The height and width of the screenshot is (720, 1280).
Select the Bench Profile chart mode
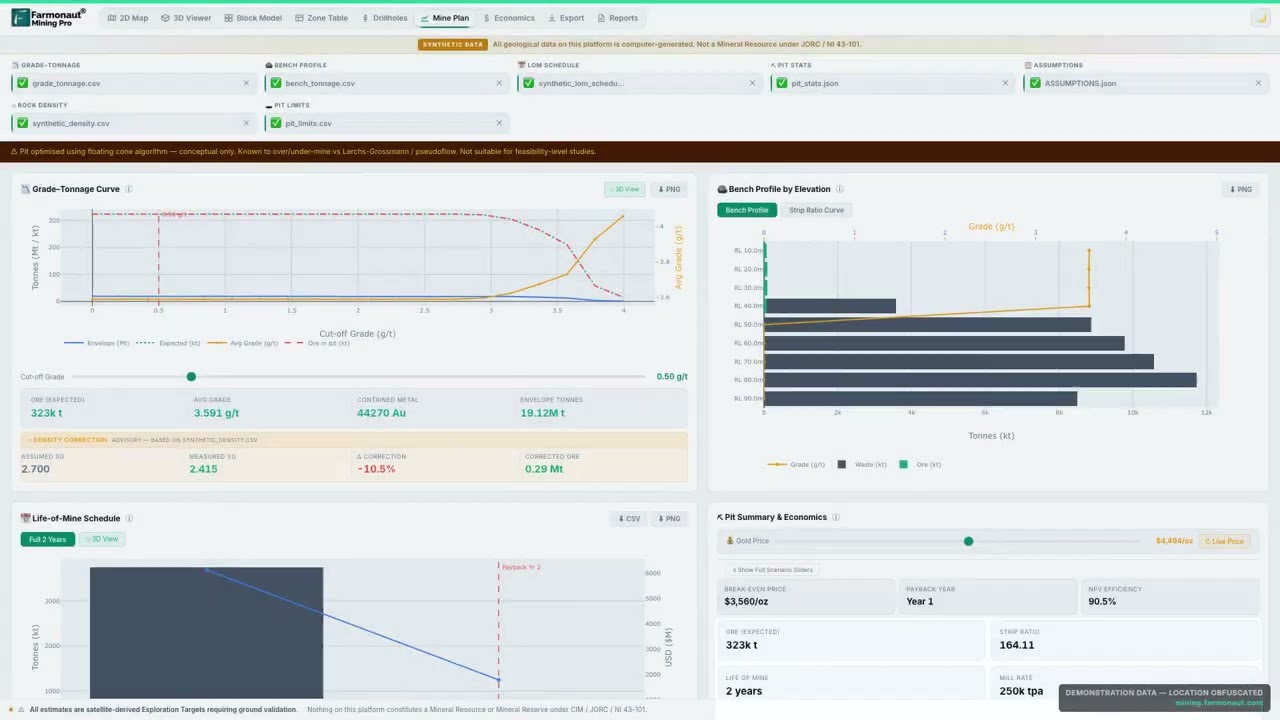coord(747,210)
